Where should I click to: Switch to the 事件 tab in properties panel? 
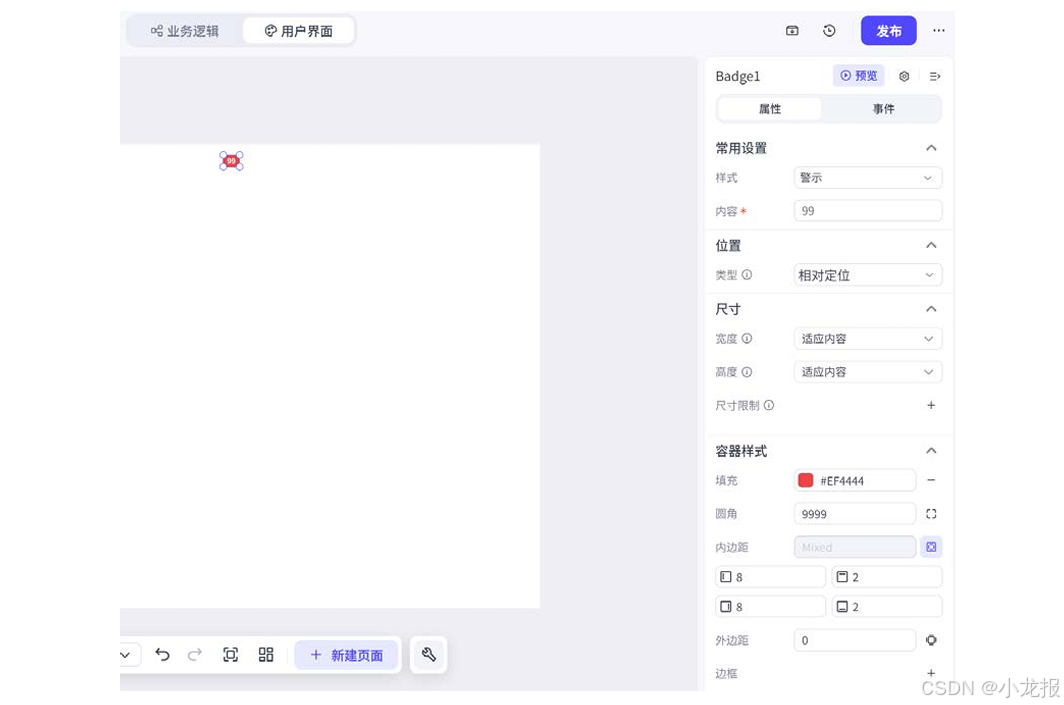pos(882,109)
